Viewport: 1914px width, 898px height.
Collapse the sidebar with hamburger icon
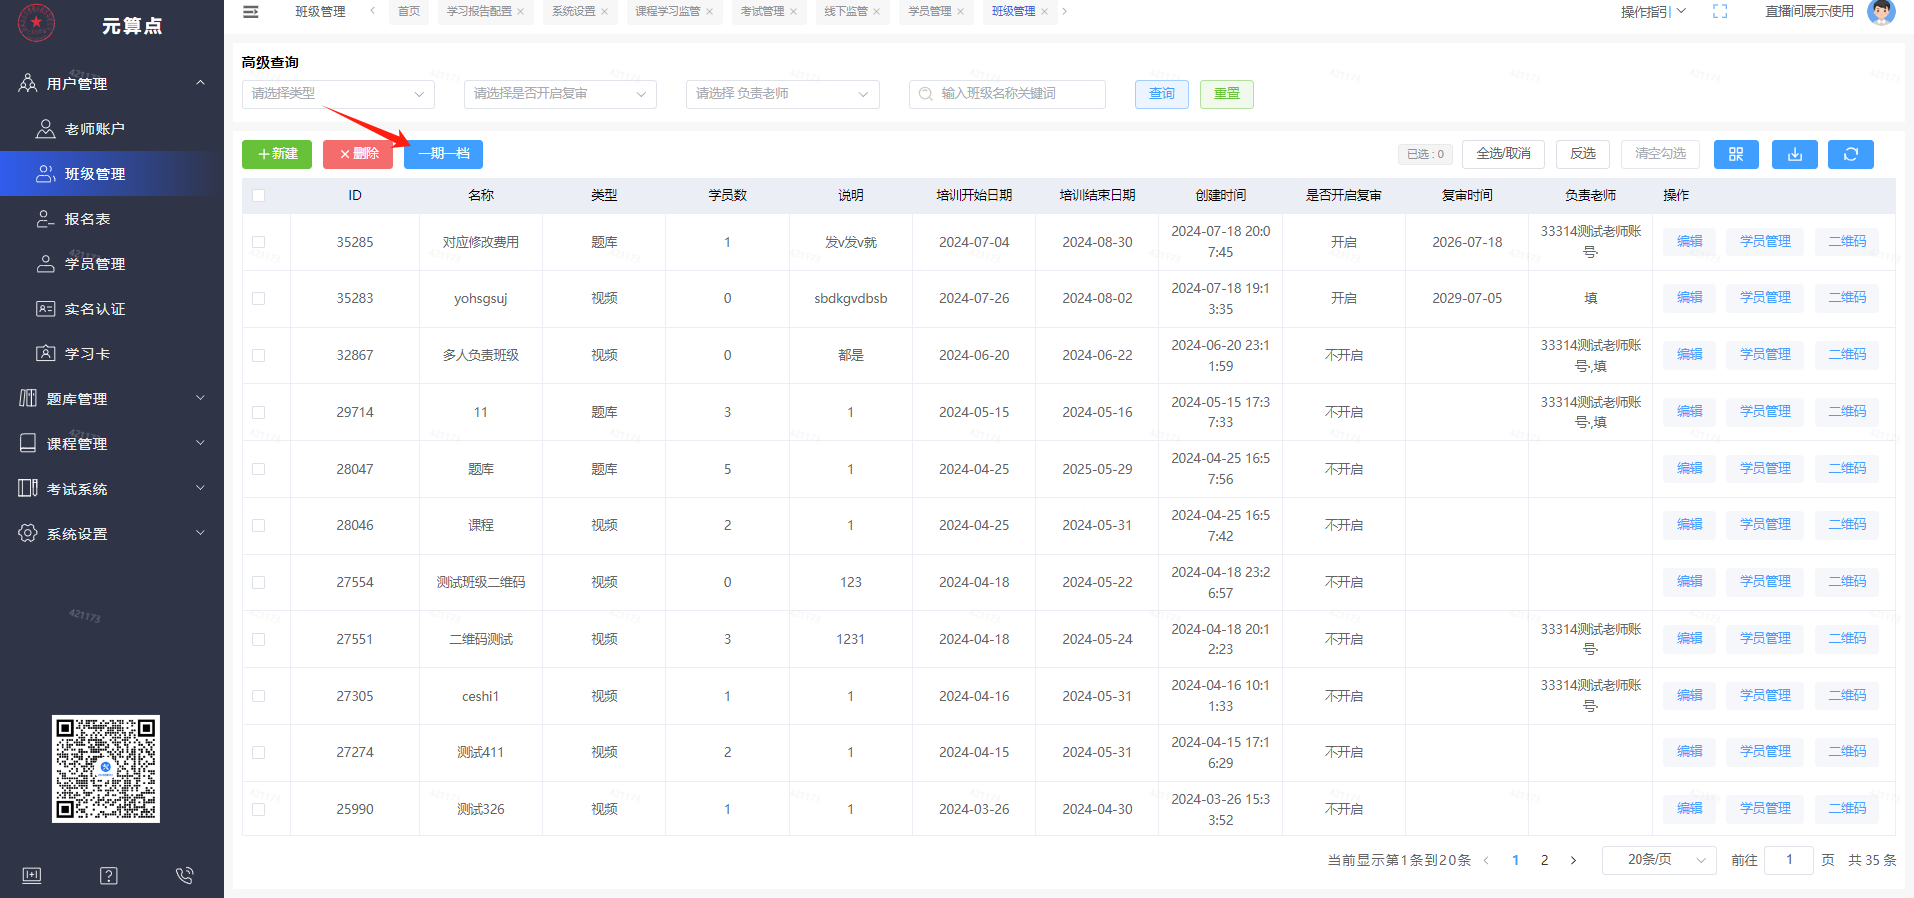click(x=251, y=12)
